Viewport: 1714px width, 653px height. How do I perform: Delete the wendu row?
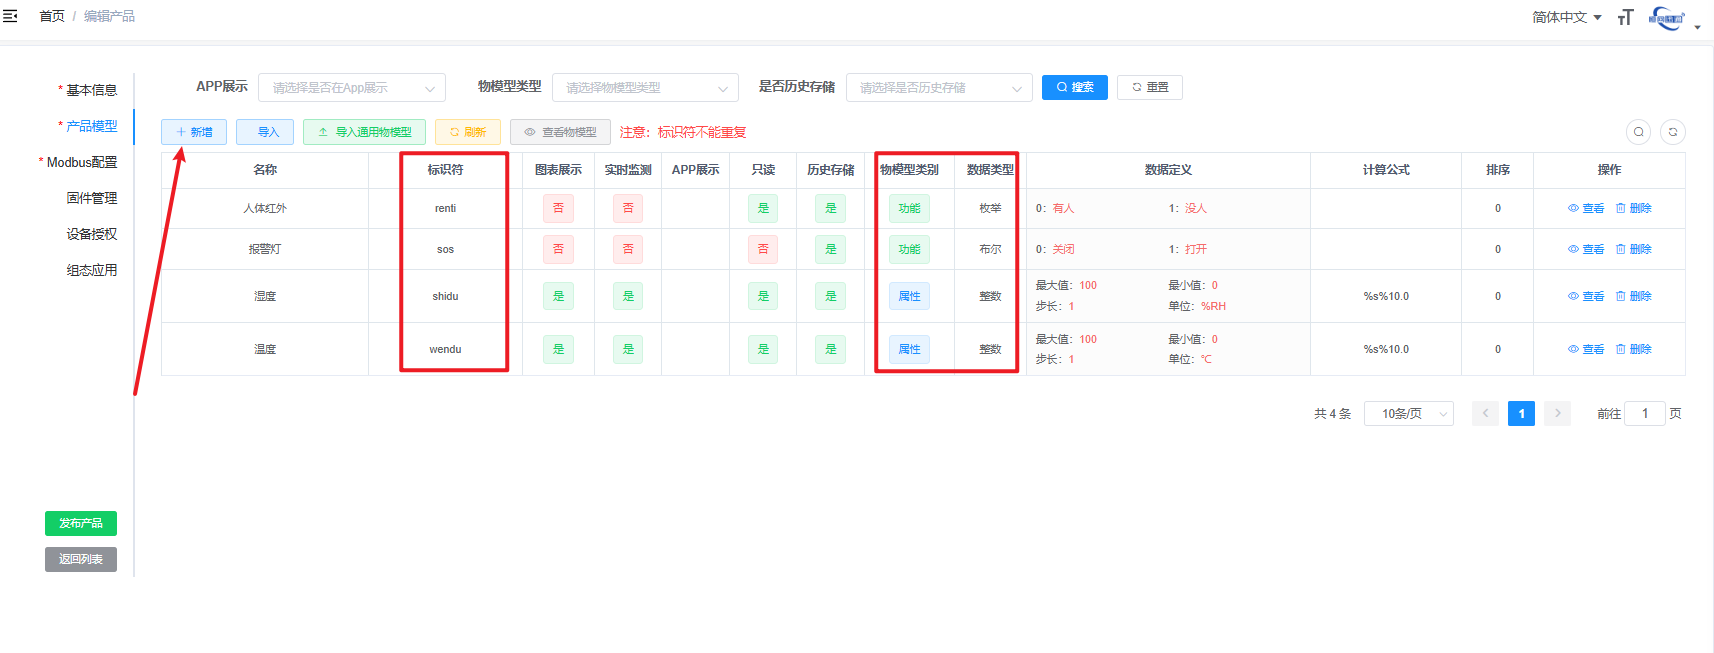[1633, 350]
